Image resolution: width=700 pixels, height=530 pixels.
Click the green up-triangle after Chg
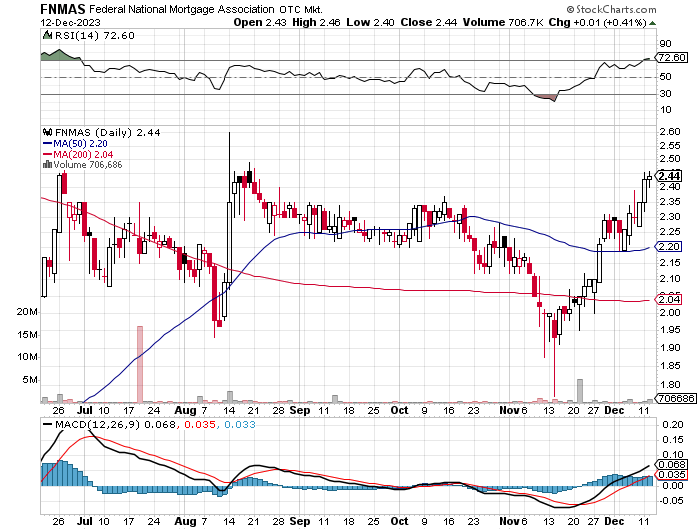pos(653,23)
